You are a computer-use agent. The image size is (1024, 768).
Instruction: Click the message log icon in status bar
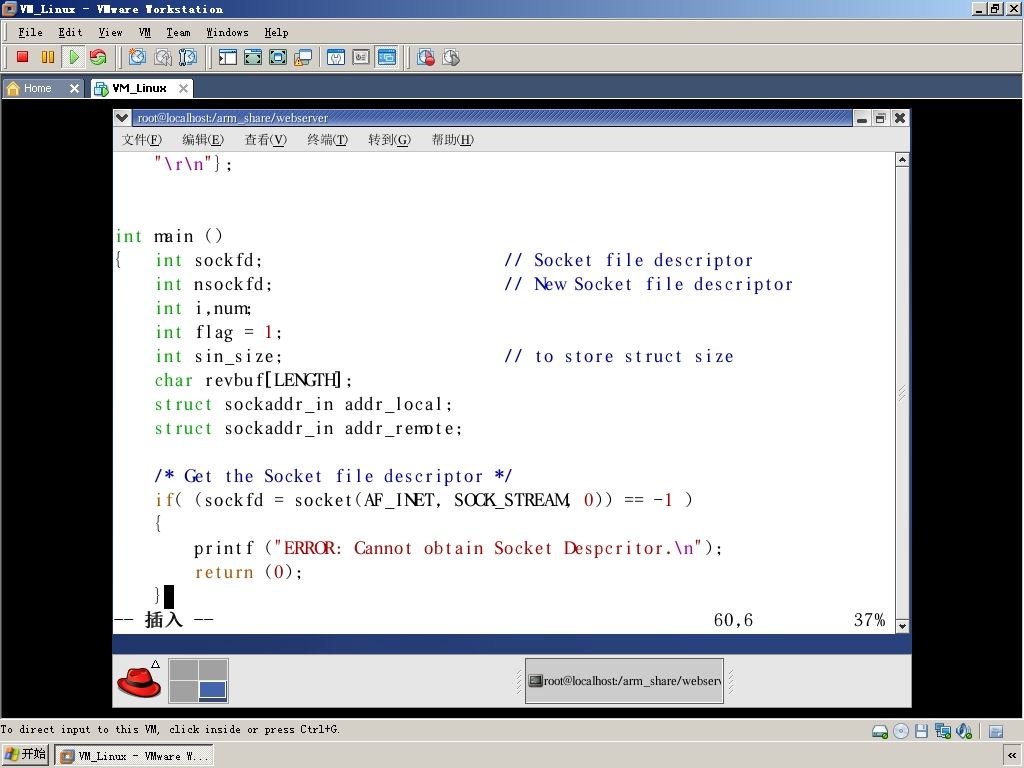[x=996, y=731]
